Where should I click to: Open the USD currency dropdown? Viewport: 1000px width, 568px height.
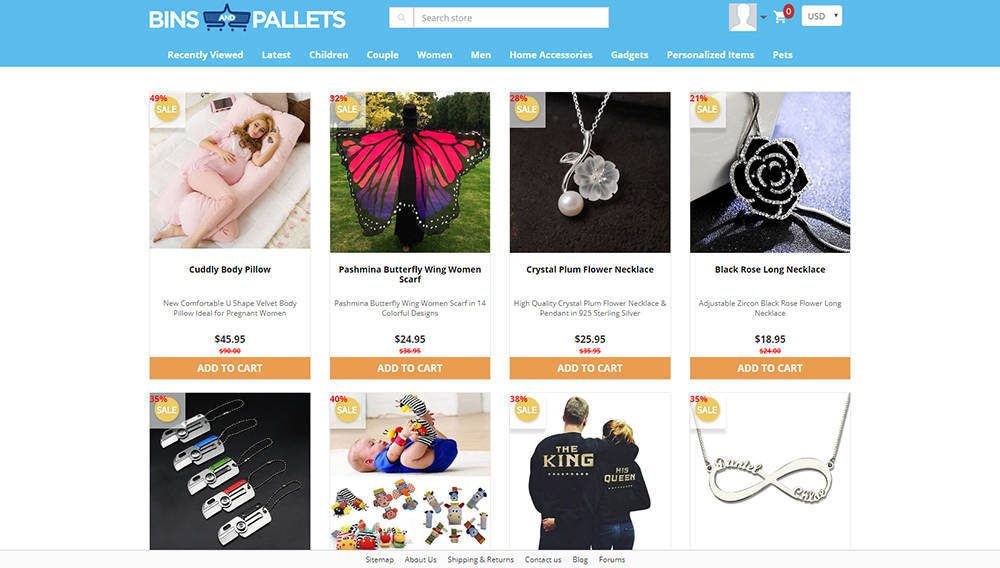click(821, 16)
